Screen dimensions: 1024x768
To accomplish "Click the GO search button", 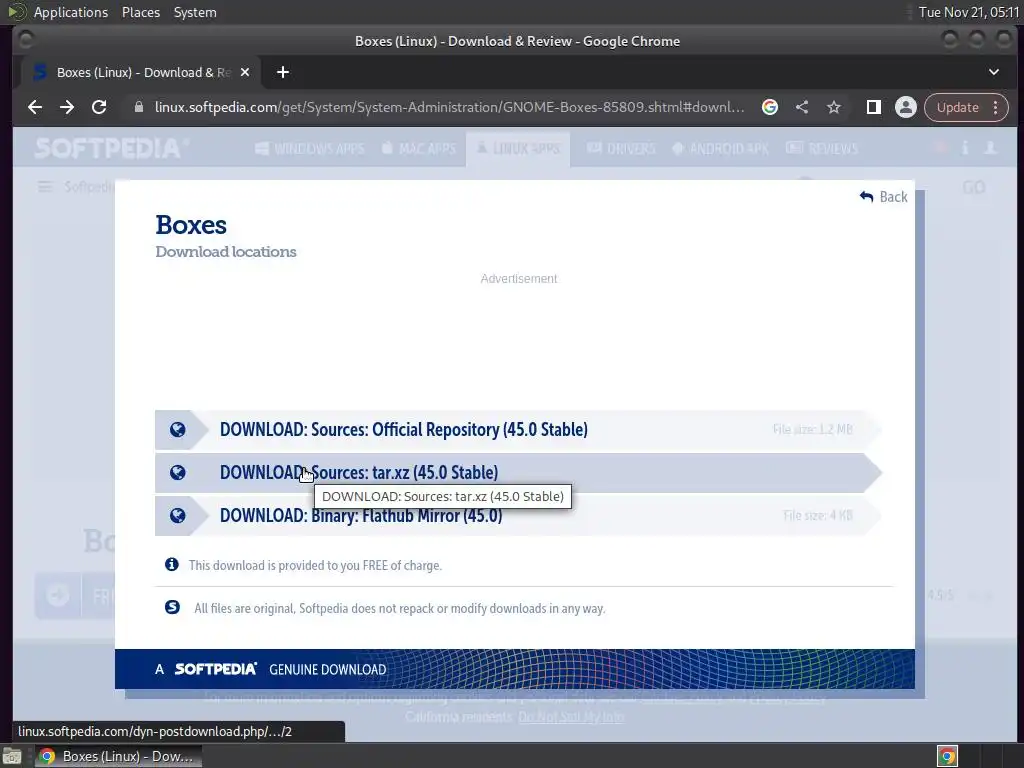I will click(x=973, y=188).
